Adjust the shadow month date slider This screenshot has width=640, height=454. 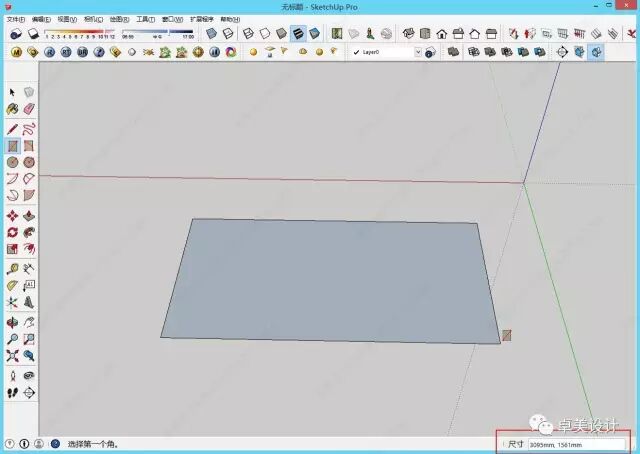pos(80,33)
